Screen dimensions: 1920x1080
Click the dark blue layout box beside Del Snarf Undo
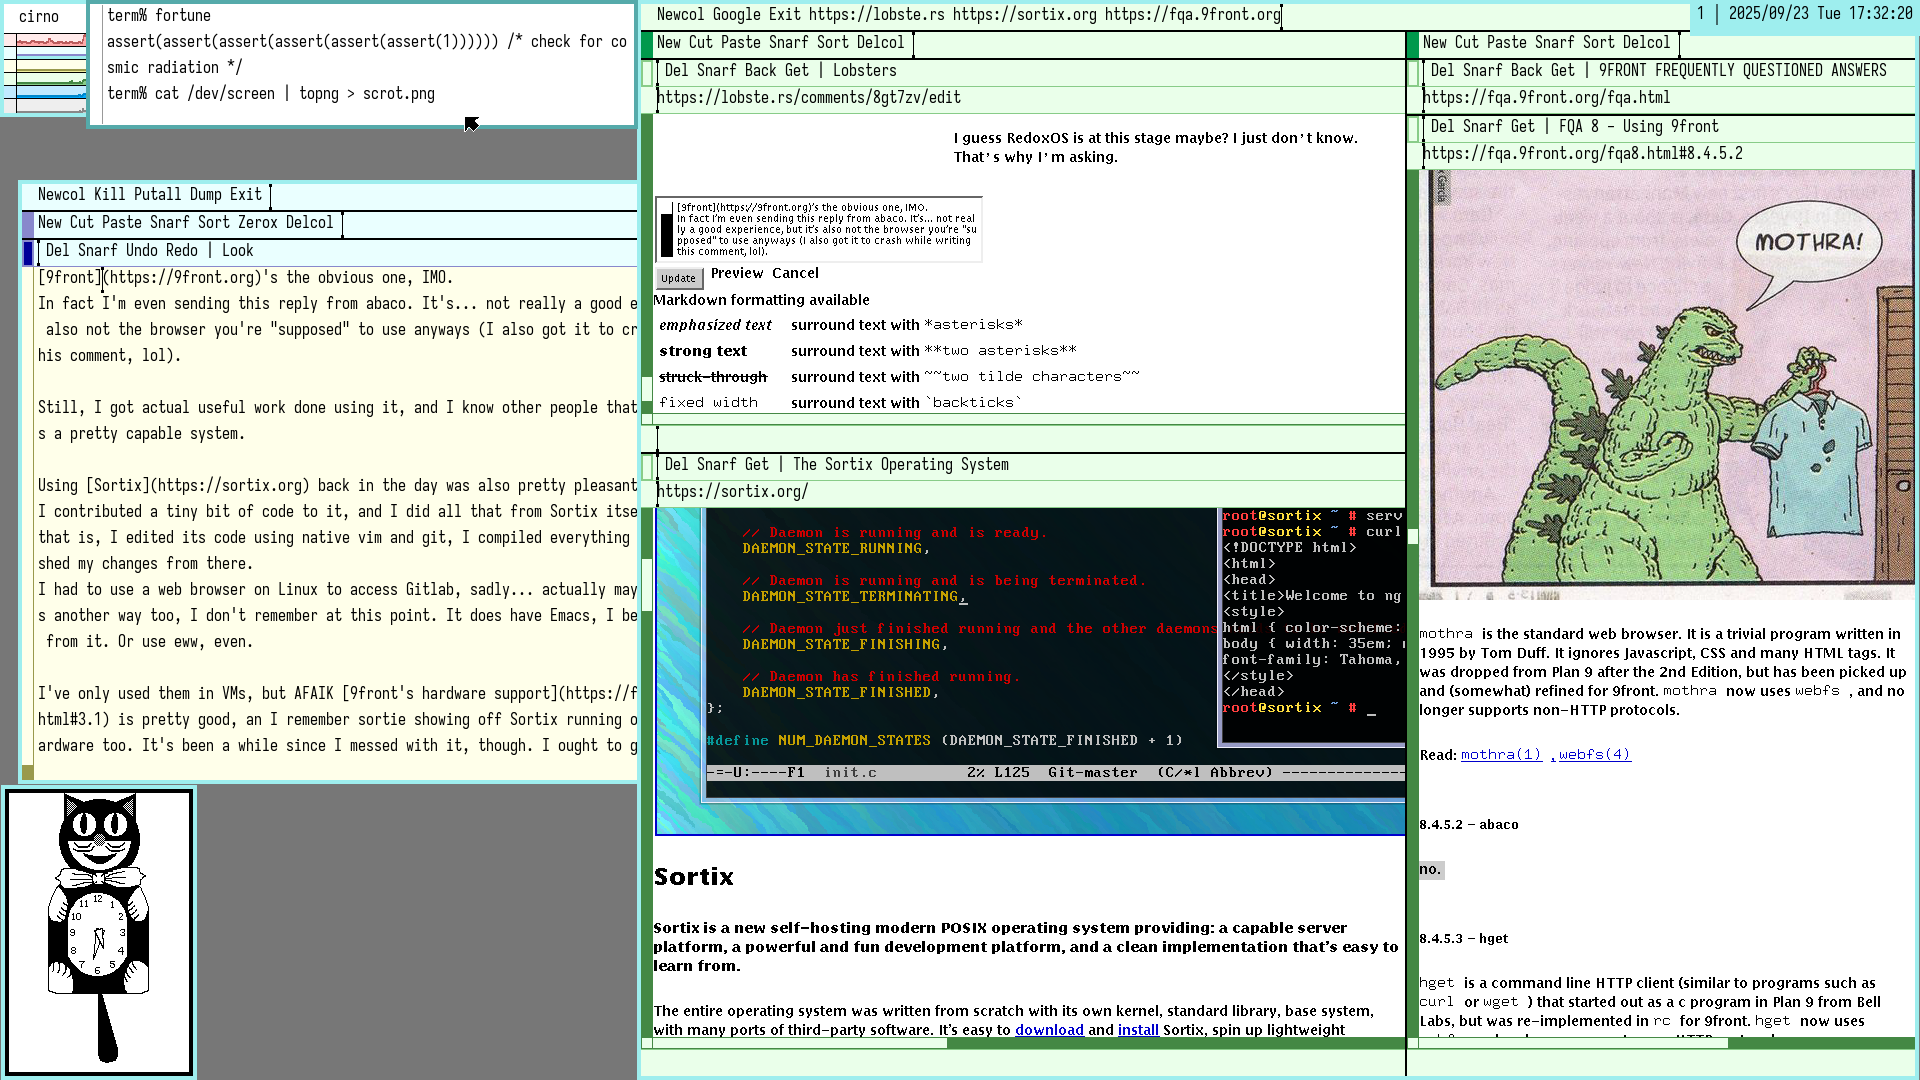pos(29,252)
